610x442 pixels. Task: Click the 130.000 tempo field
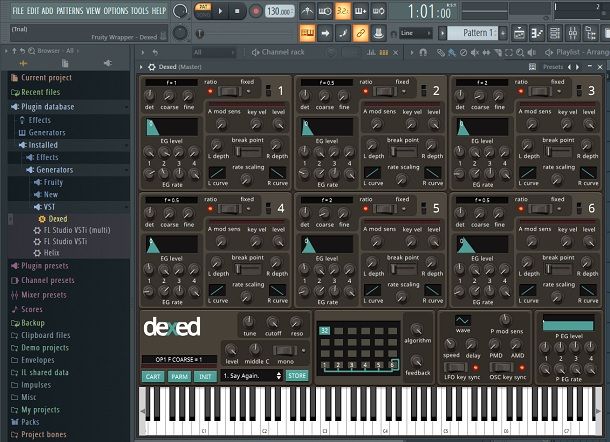[x=280, y=12]
